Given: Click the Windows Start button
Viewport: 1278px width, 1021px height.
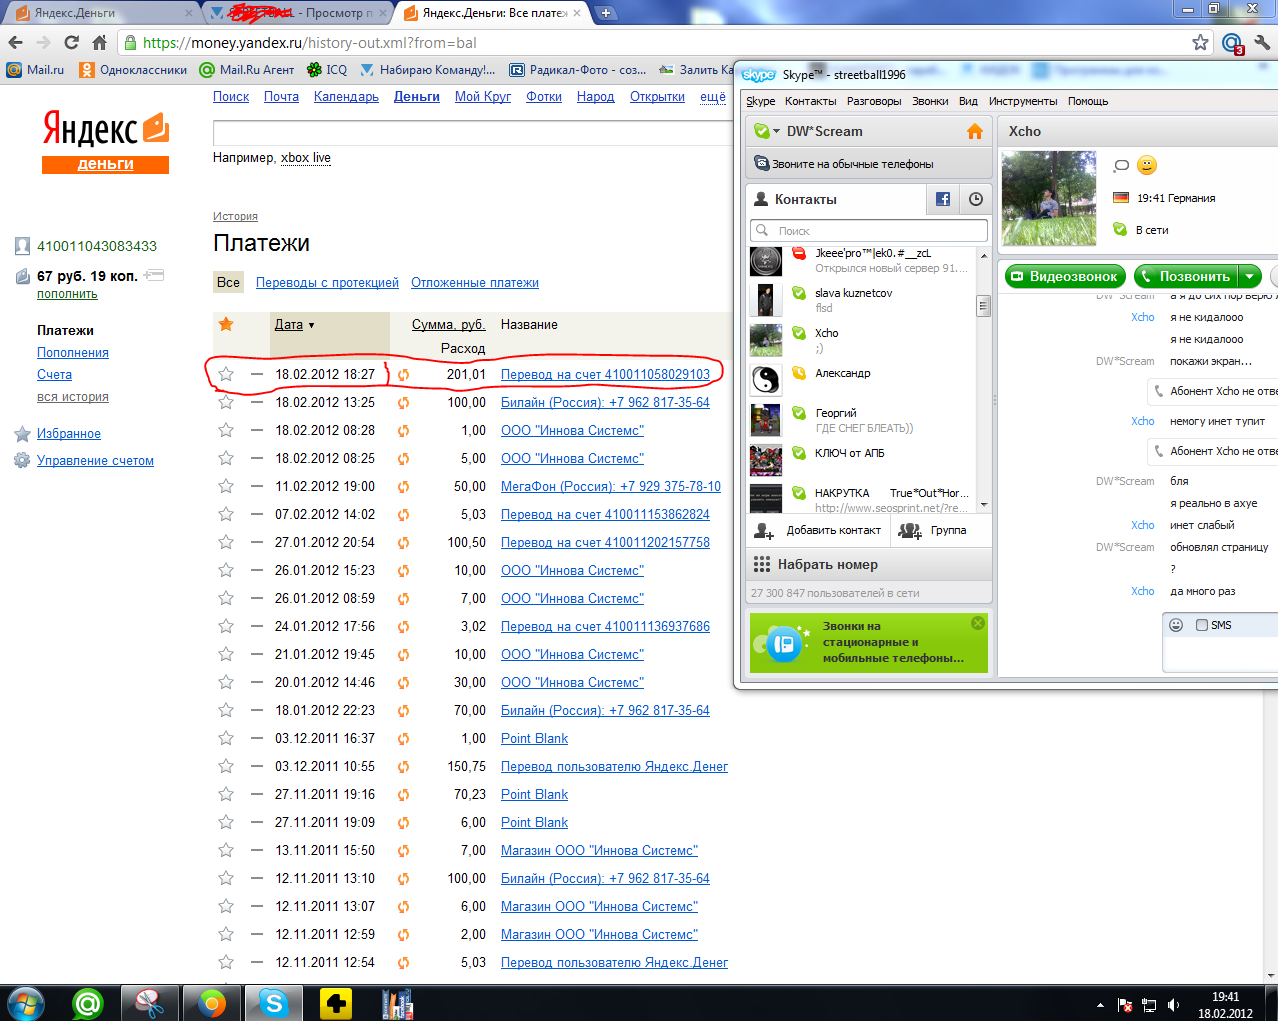Looking at the screenshot, I should pos(26,1002).
